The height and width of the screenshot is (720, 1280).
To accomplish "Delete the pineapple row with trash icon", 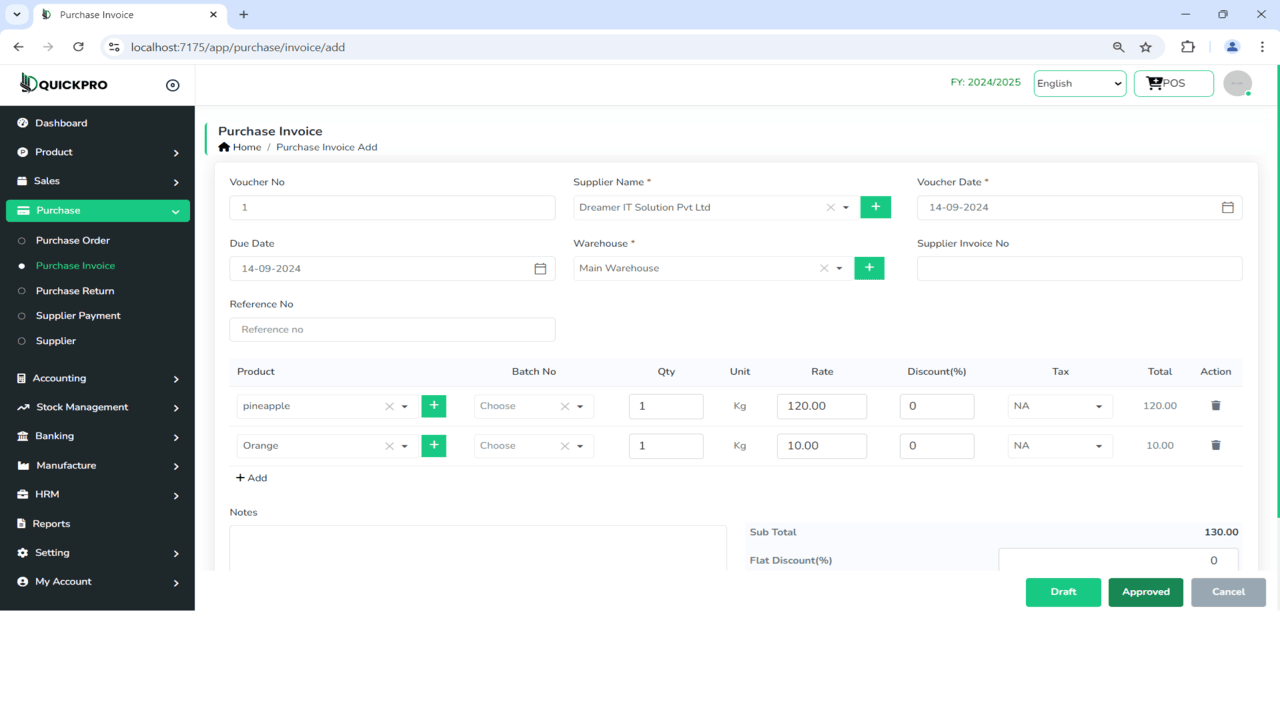I will [1215, 405].
